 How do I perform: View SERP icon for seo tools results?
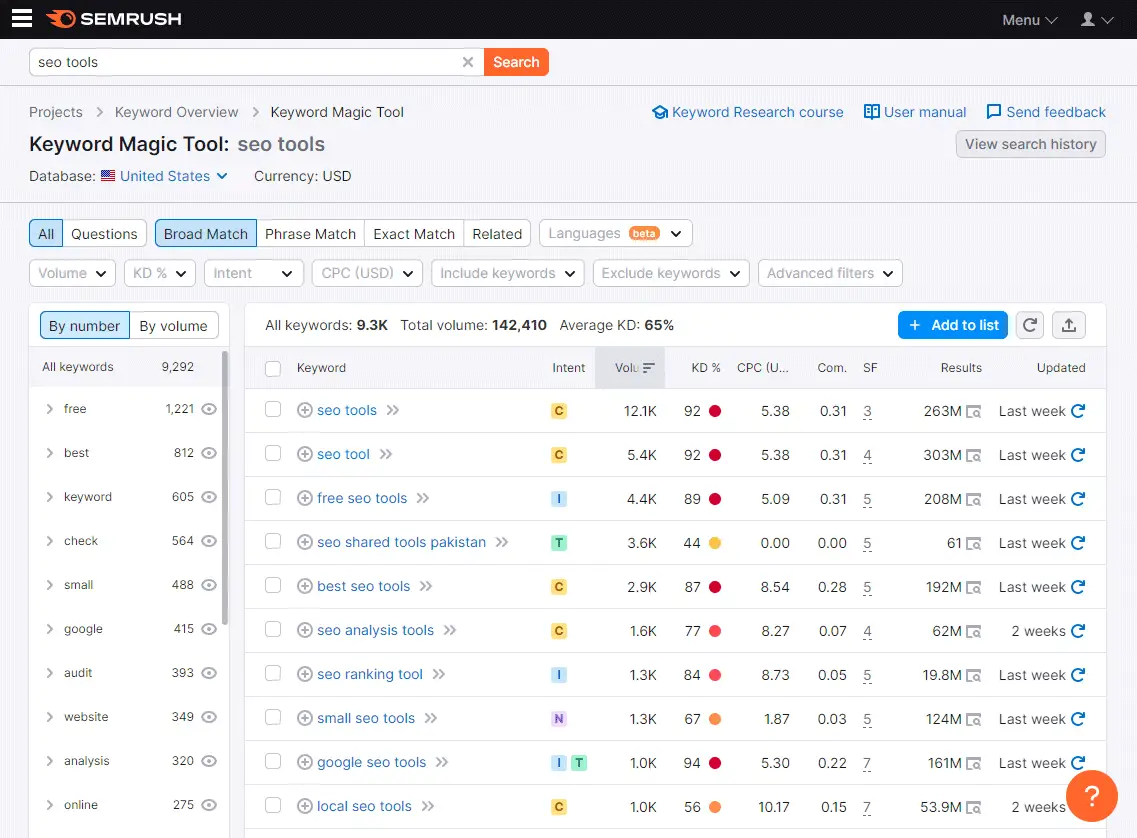pyautogui.click(x=974, y=412)
